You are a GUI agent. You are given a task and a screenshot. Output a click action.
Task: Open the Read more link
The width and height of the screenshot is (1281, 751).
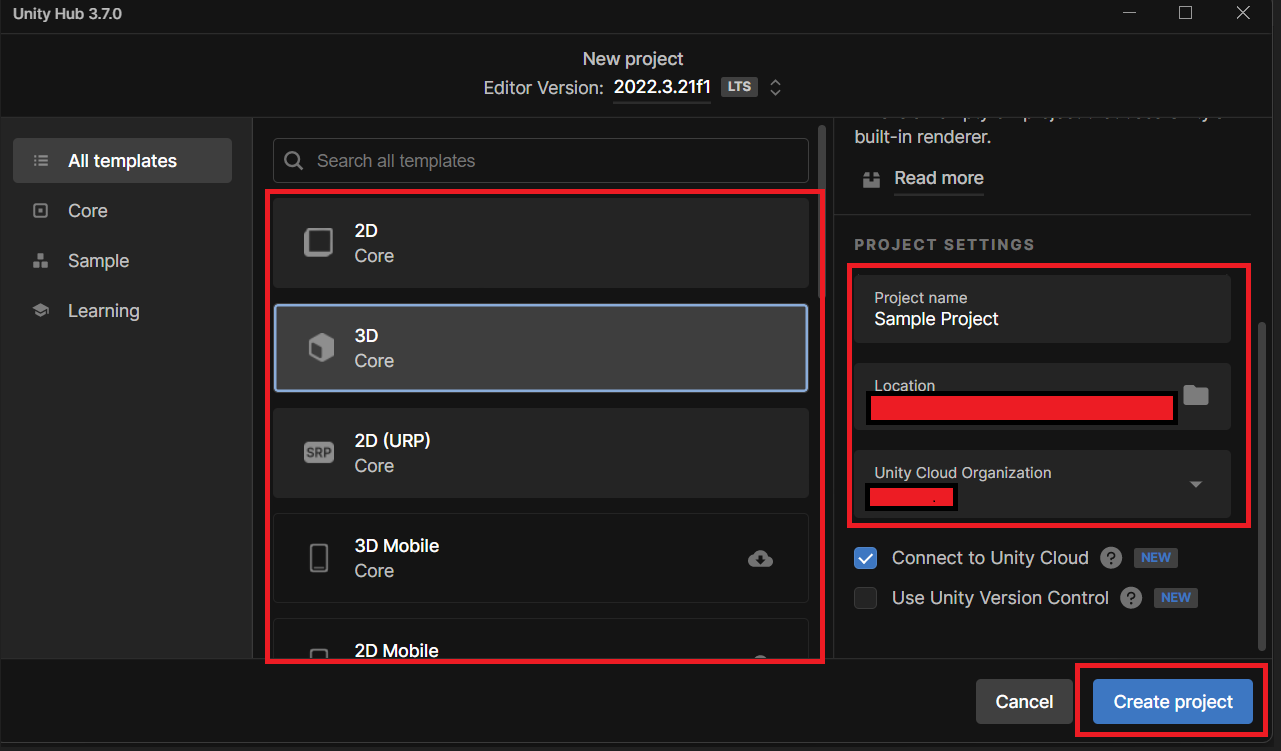click(938, 178)
